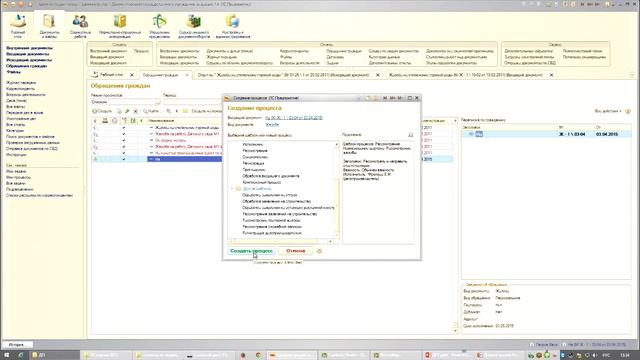Open the Все действия dropdown

(608, 111)
